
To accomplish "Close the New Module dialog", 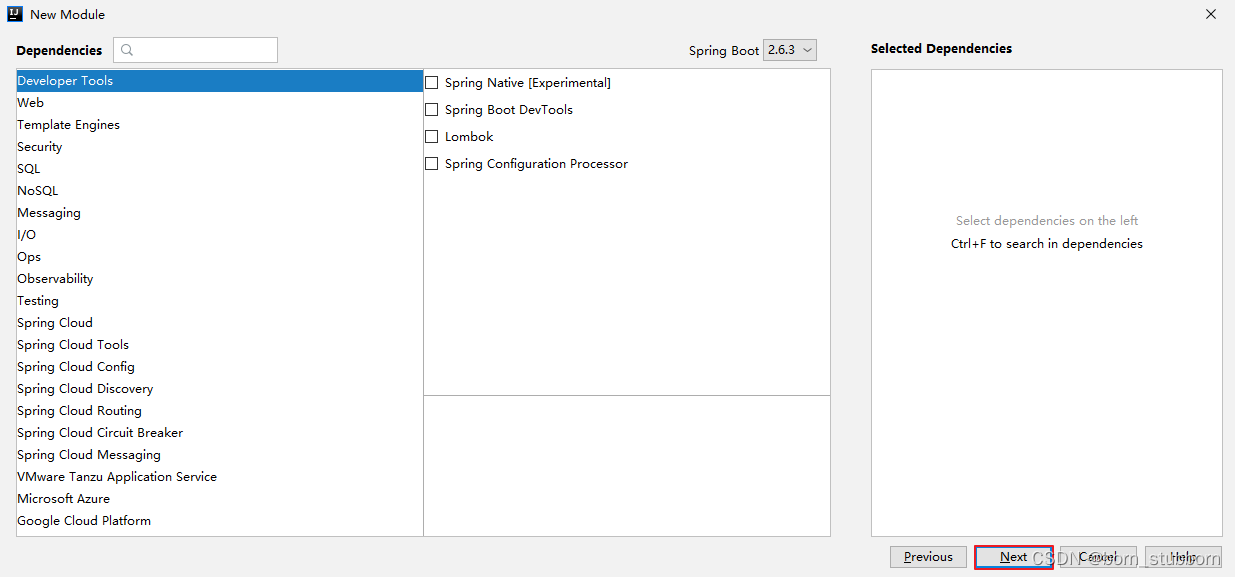I will point(1211,14).
